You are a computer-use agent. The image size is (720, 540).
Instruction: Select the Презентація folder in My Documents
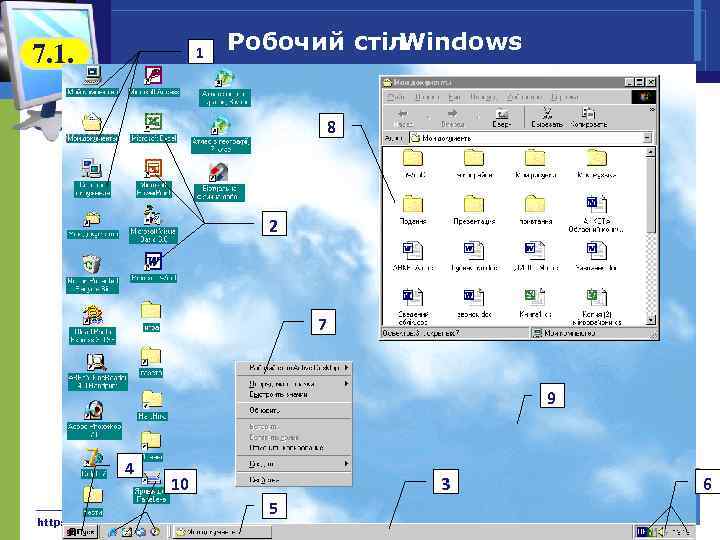pyautogui.click(x=474, y=209)
